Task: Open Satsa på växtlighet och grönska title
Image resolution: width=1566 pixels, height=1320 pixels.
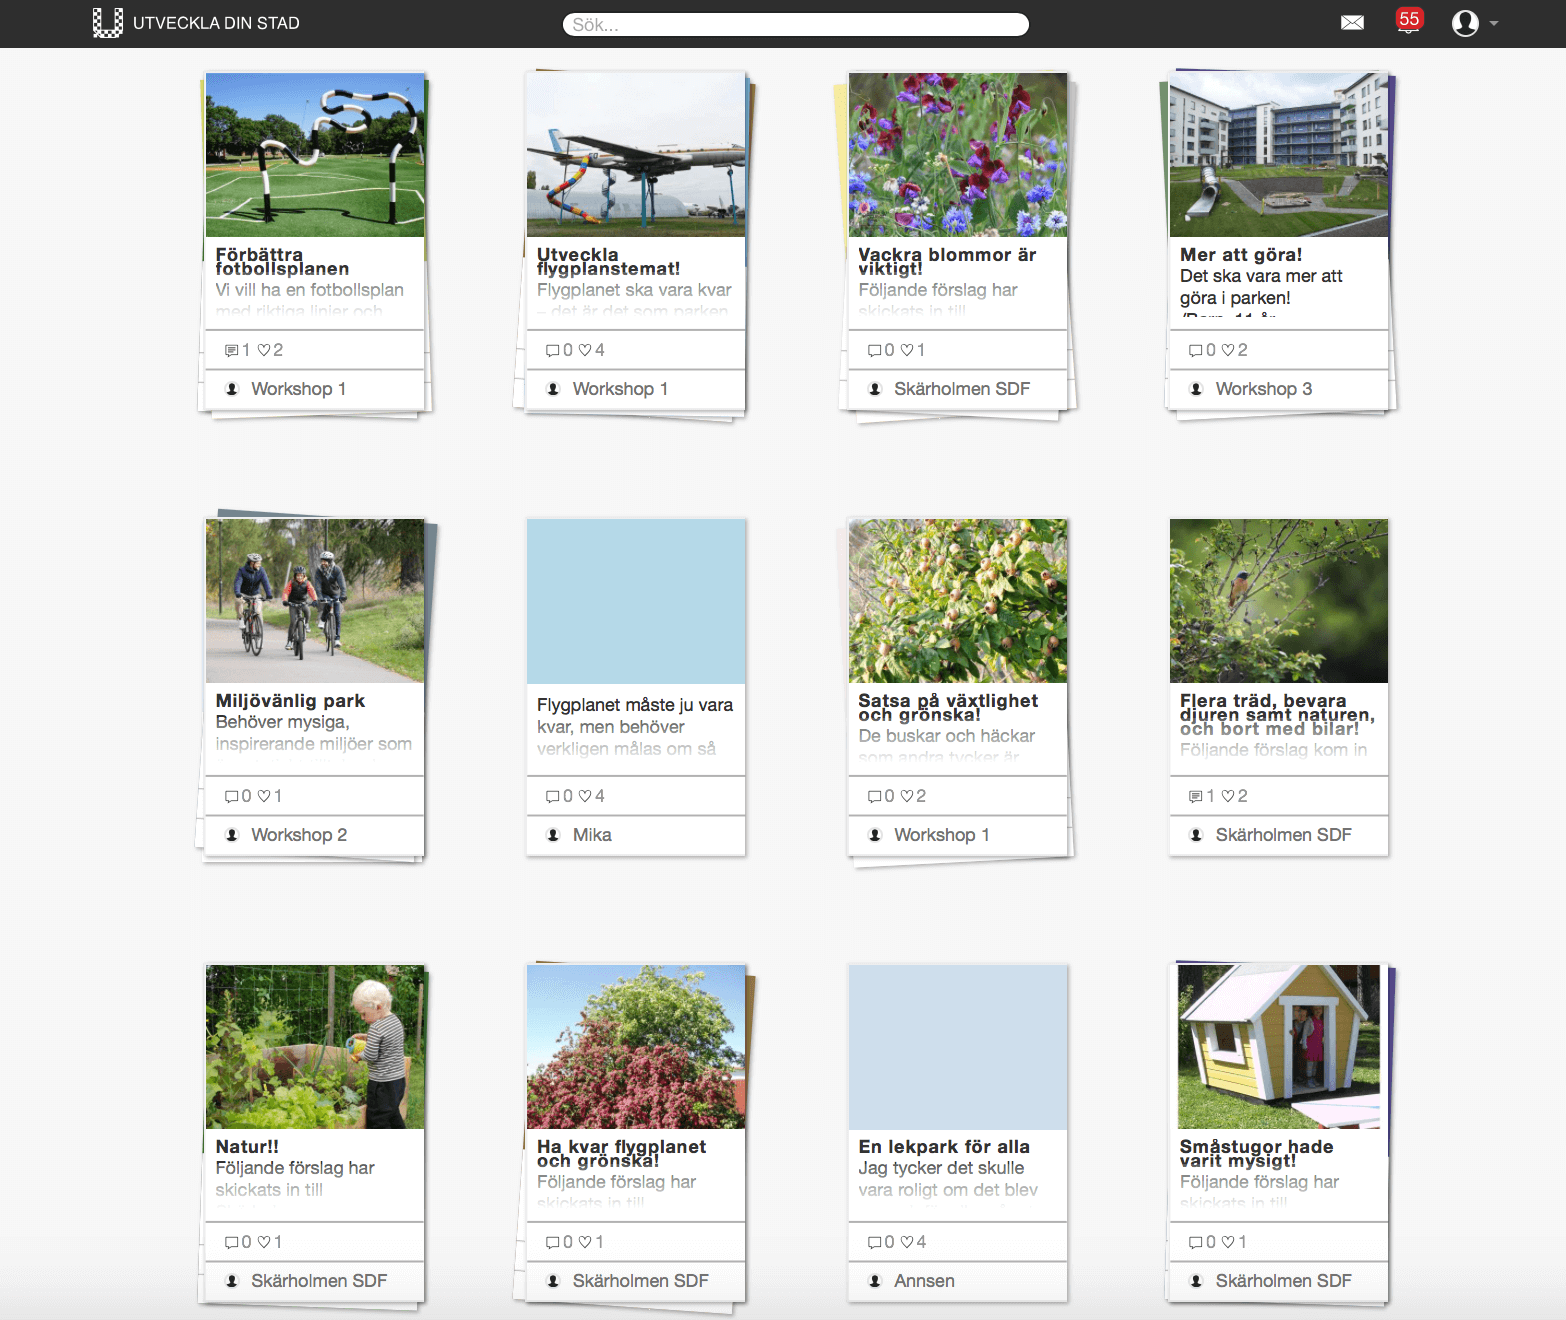Action: pos(947,707)
